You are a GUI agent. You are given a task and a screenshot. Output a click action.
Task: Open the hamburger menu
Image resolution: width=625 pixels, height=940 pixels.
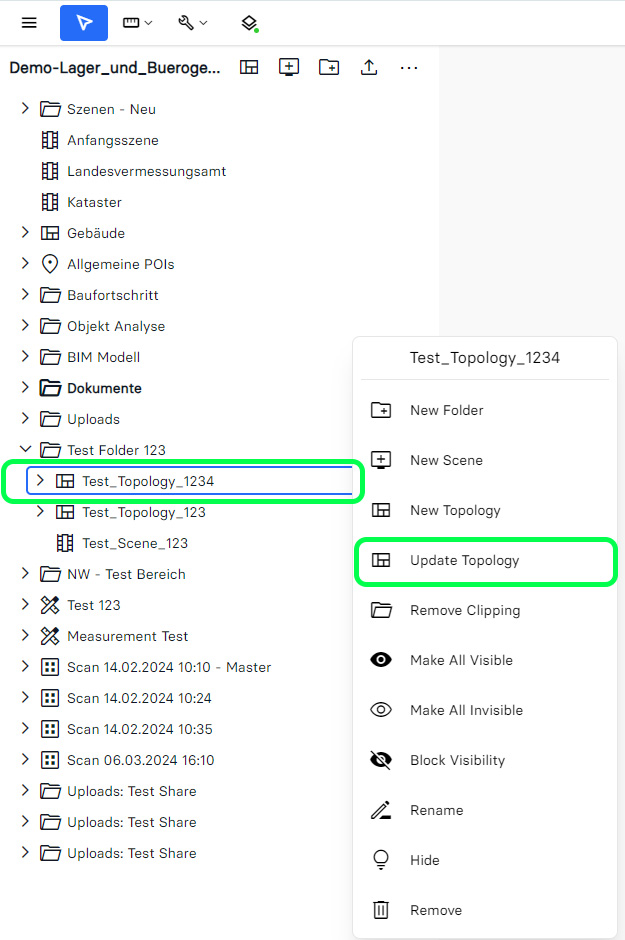click(x=29, y=22)
